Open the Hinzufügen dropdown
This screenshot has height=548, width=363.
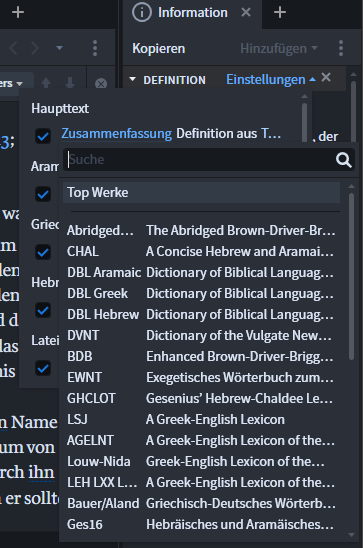pyautogui.click(x=279, y=49)
